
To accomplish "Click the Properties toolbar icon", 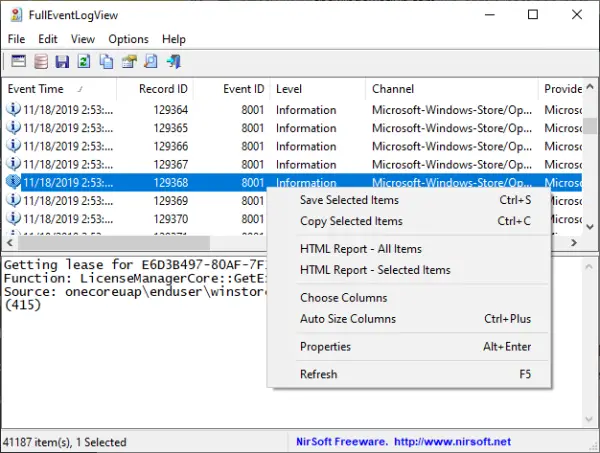I will click(129, 61).
